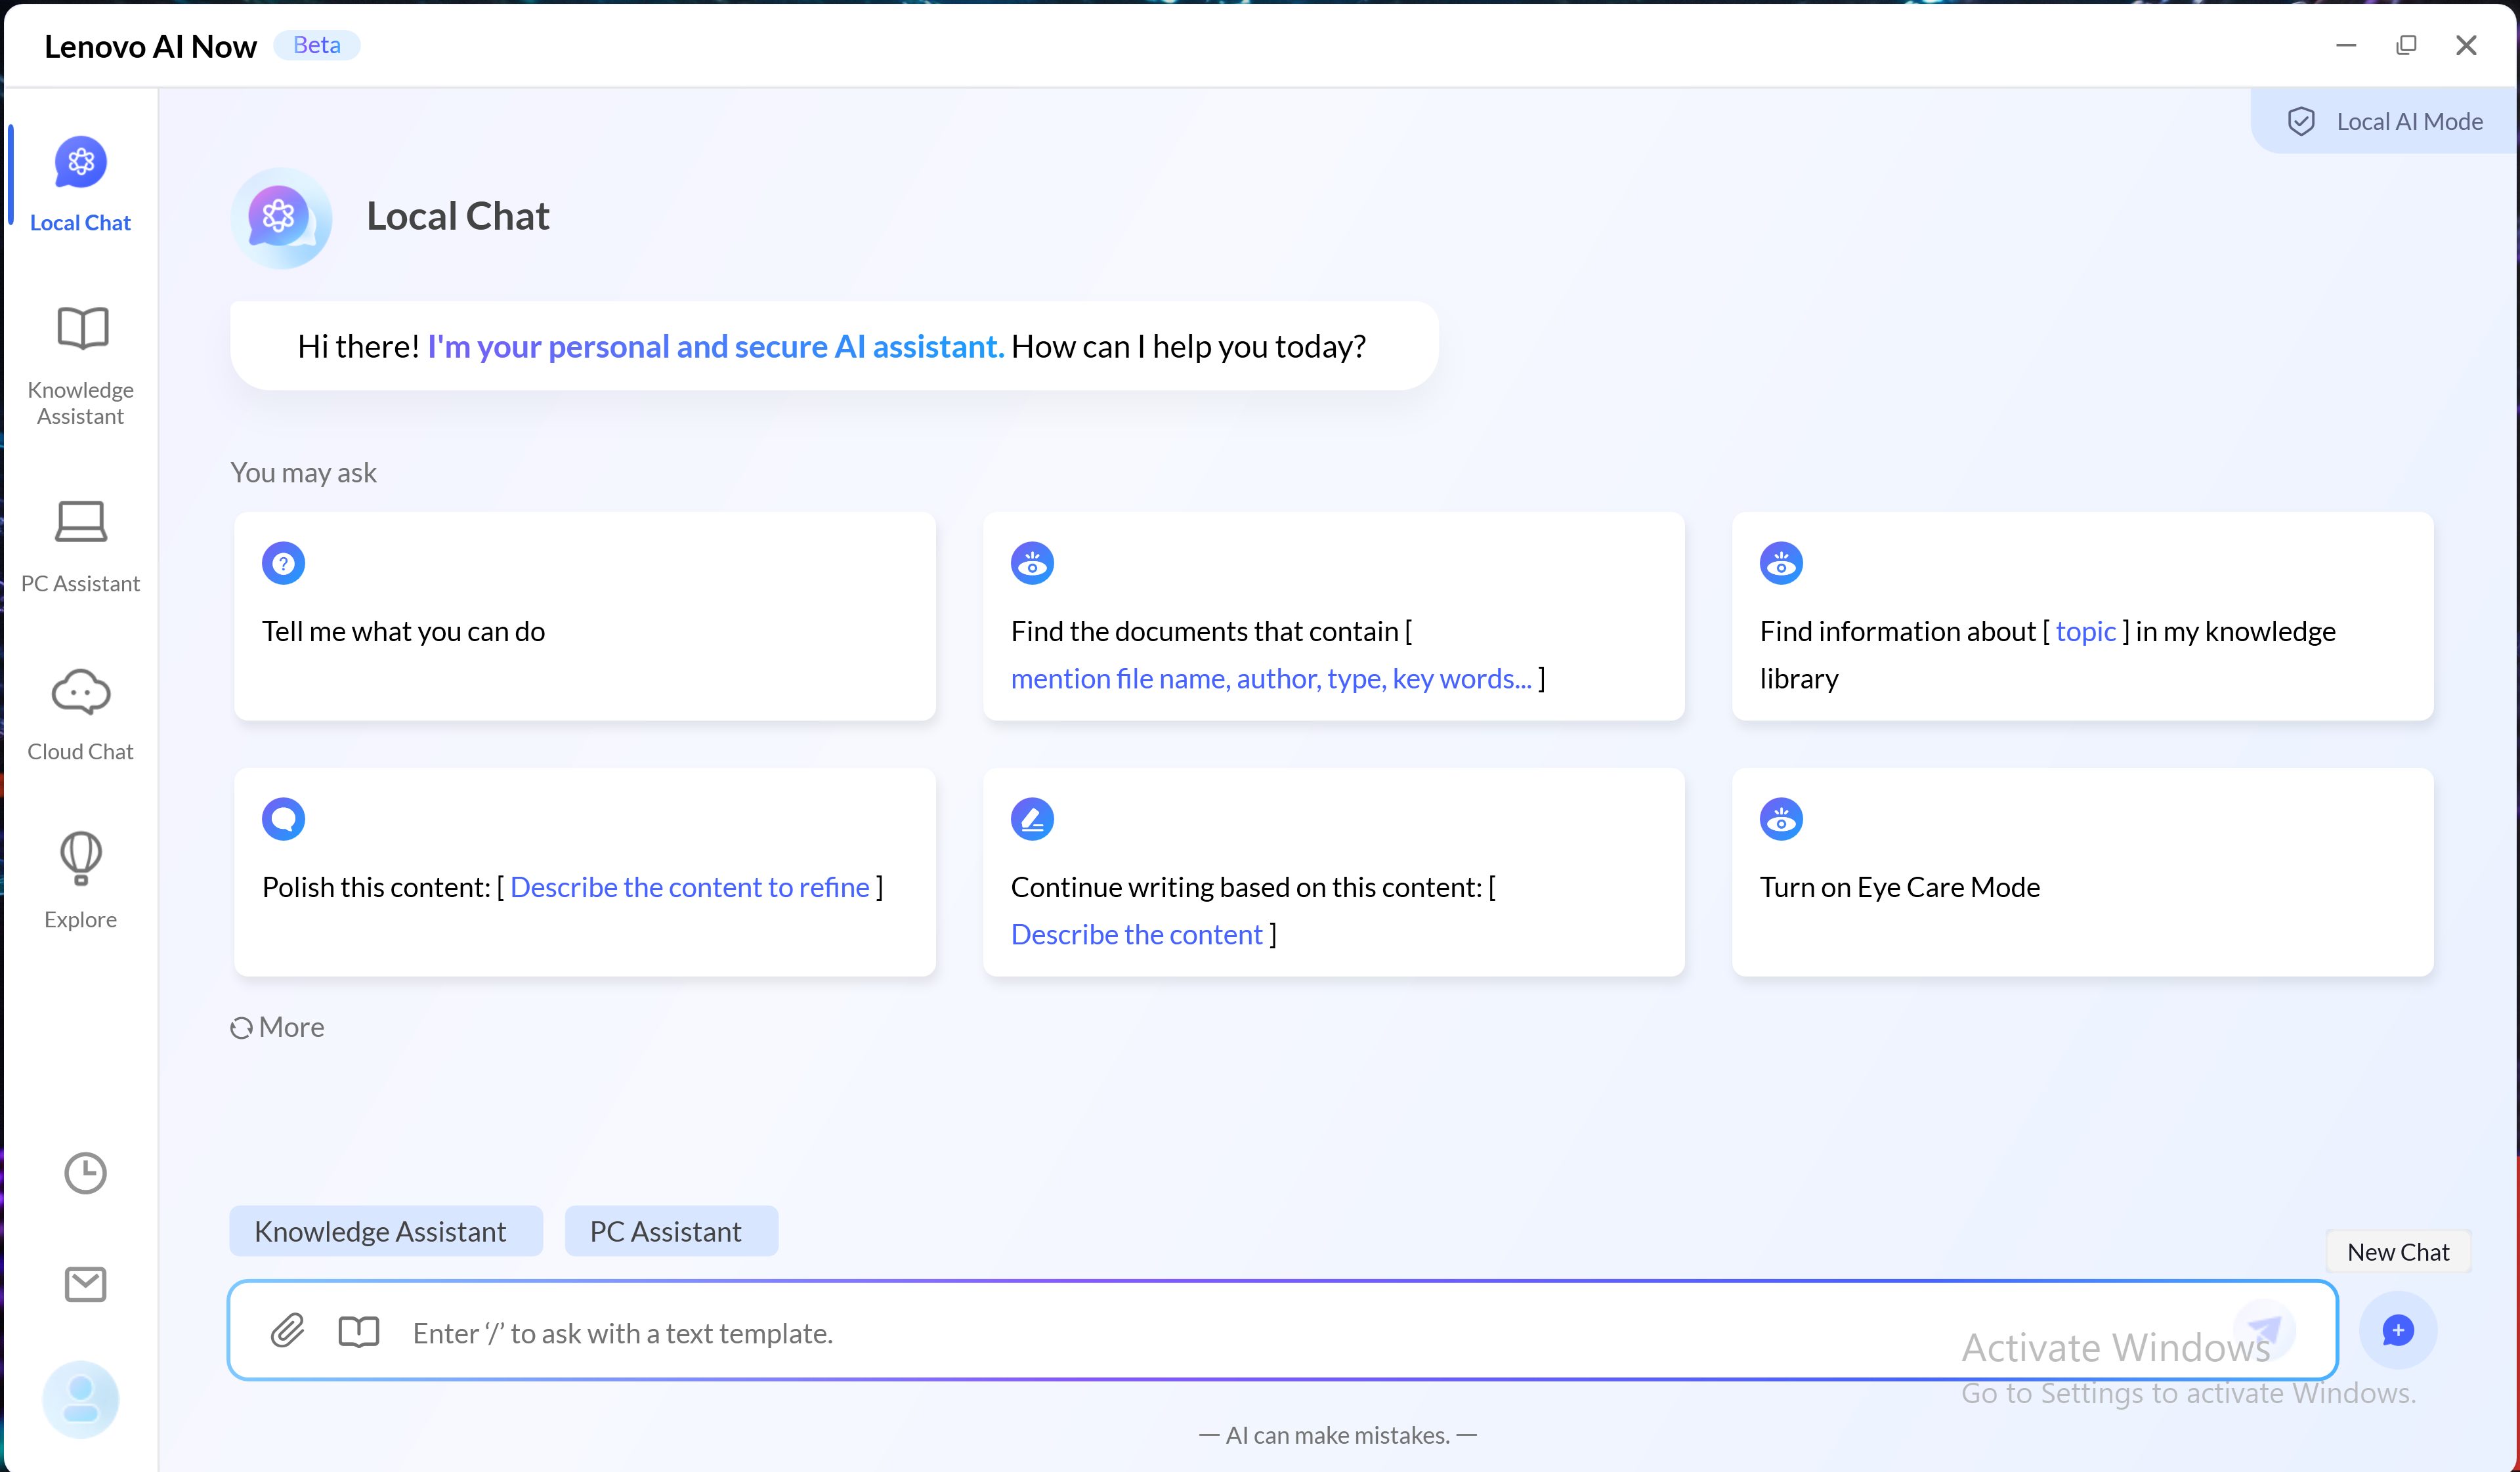Pick the 'Polish this content' suggestion card
Screen dimensions: 2520x1472
(584, 872)
